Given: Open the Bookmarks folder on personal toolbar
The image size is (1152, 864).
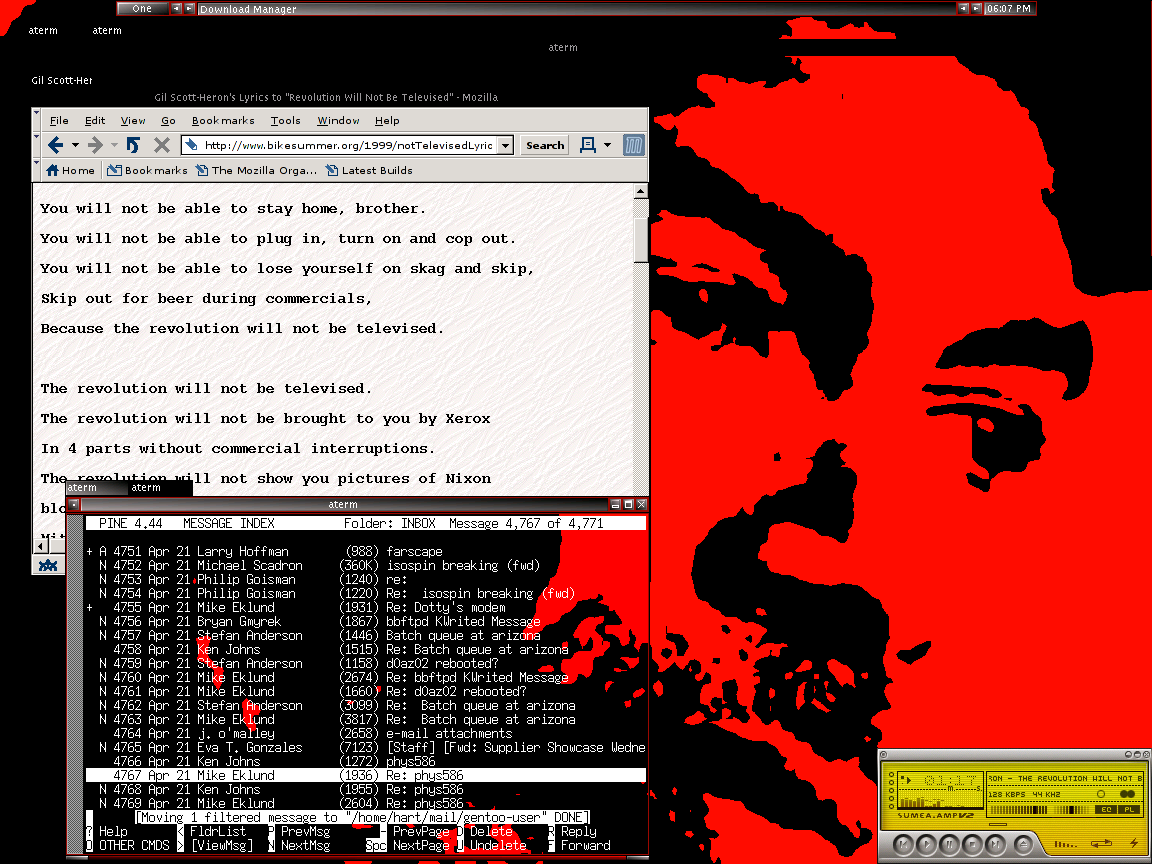Looking at the screenshot, I should 148,170.
